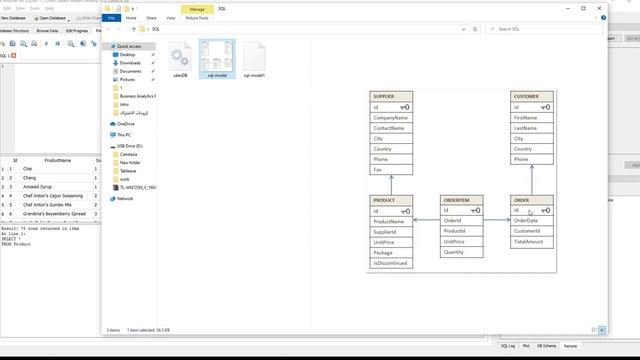Image resolution: width=640 pixels, height=360 pixels.
Task: Open the Share ribbon tab
Action: tap(151, 18)
